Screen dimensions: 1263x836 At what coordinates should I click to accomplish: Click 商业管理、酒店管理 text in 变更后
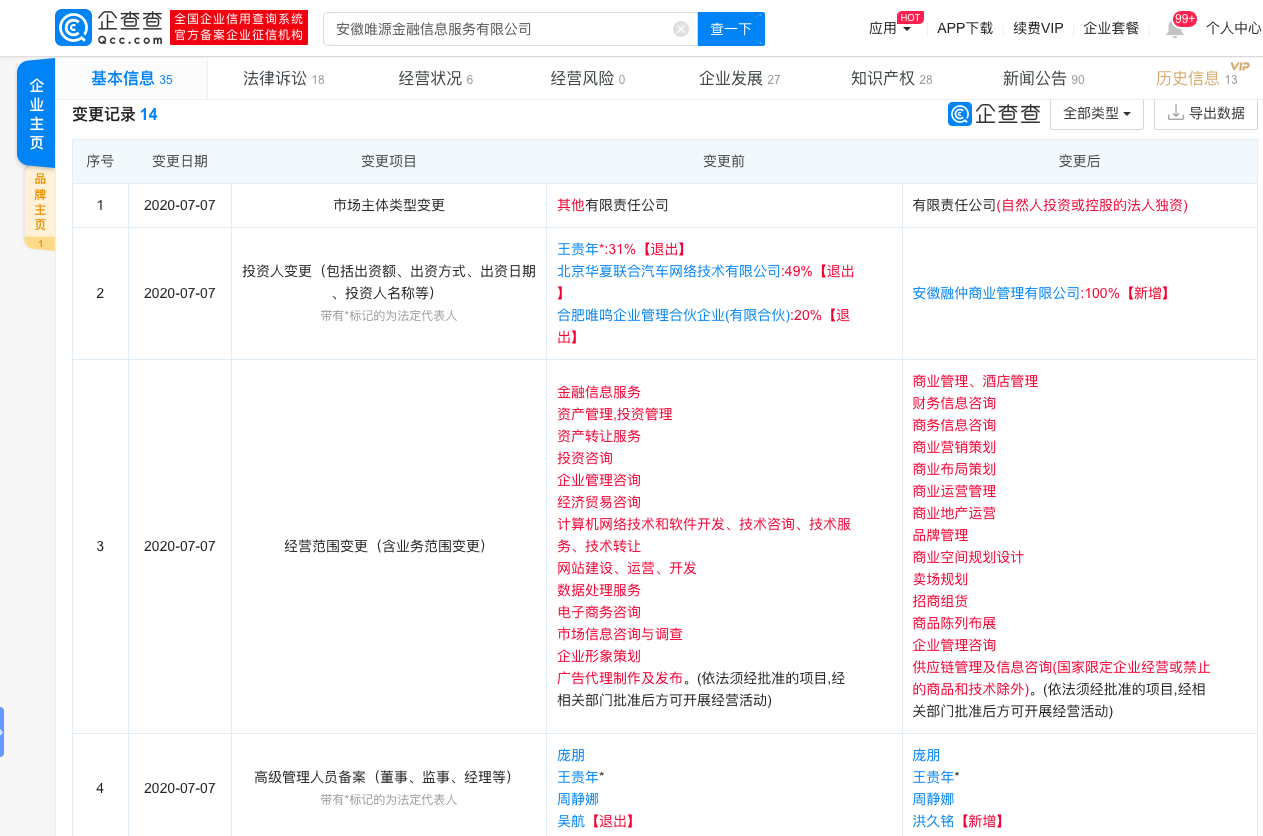point(975,381)
